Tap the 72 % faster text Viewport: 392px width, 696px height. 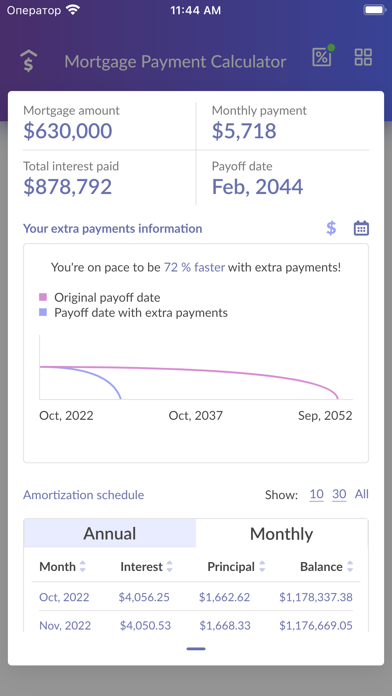tap(194, 267)
